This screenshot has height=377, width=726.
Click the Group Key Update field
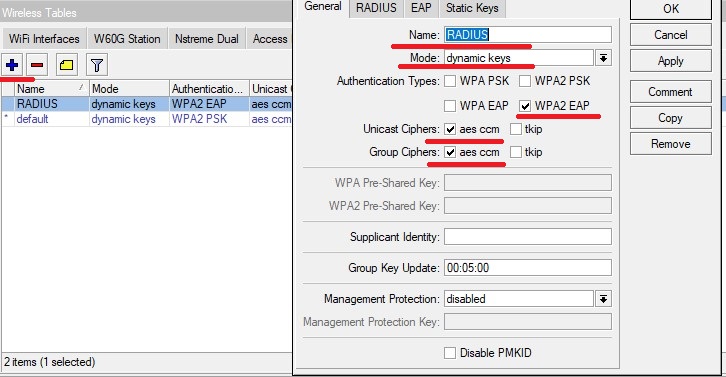[x=528, y=268]
